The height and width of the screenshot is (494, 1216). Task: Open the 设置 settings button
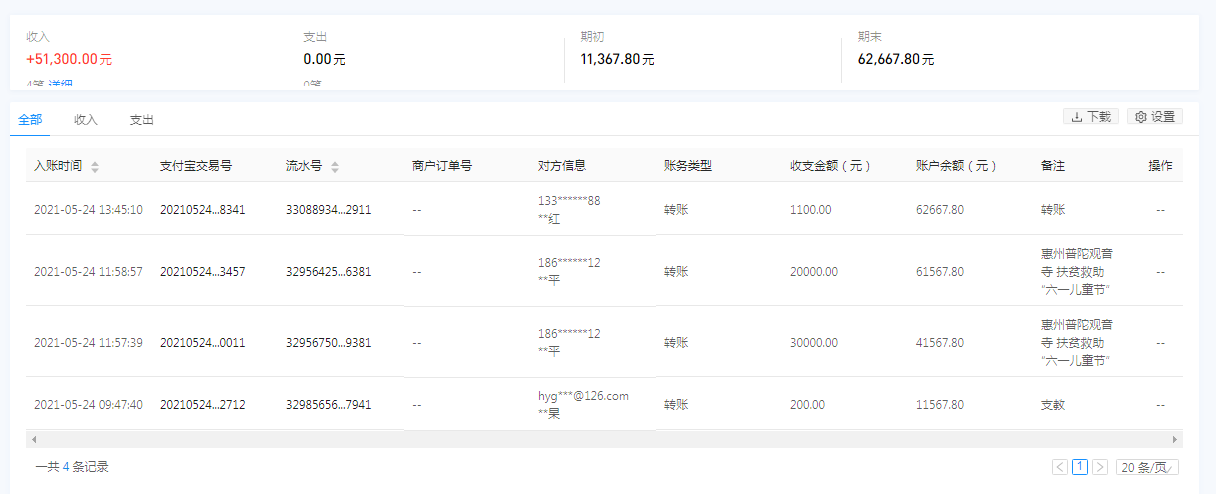click(x=1154, y=117)
